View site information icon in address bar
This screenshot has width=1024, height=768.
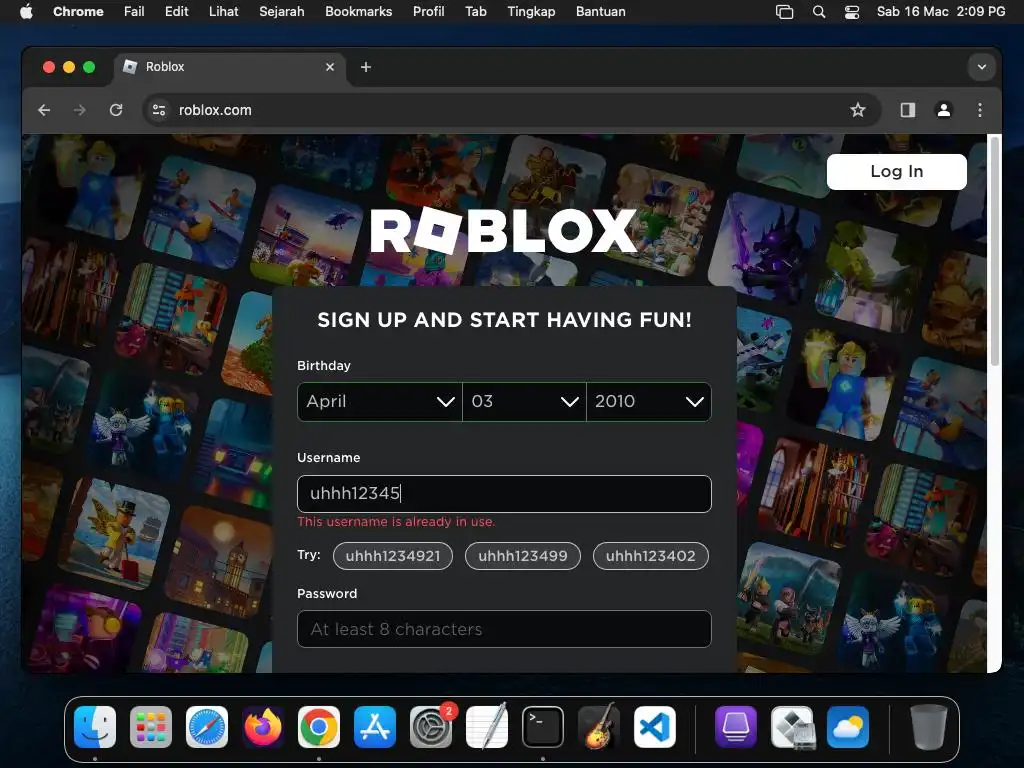click(x=159, y=110)
